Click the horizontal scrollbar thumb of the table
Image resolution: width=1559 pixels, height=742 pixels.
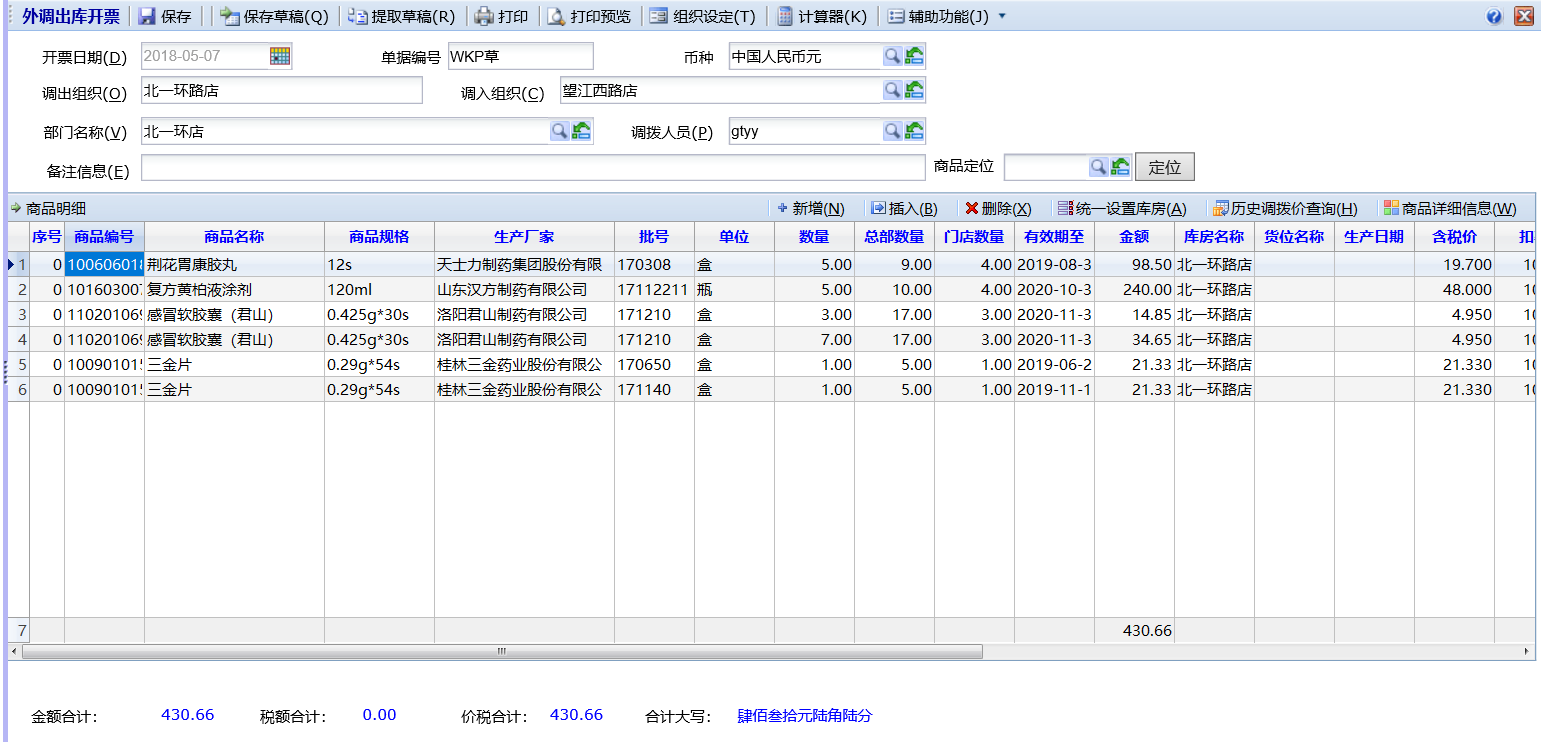point(502,651)
